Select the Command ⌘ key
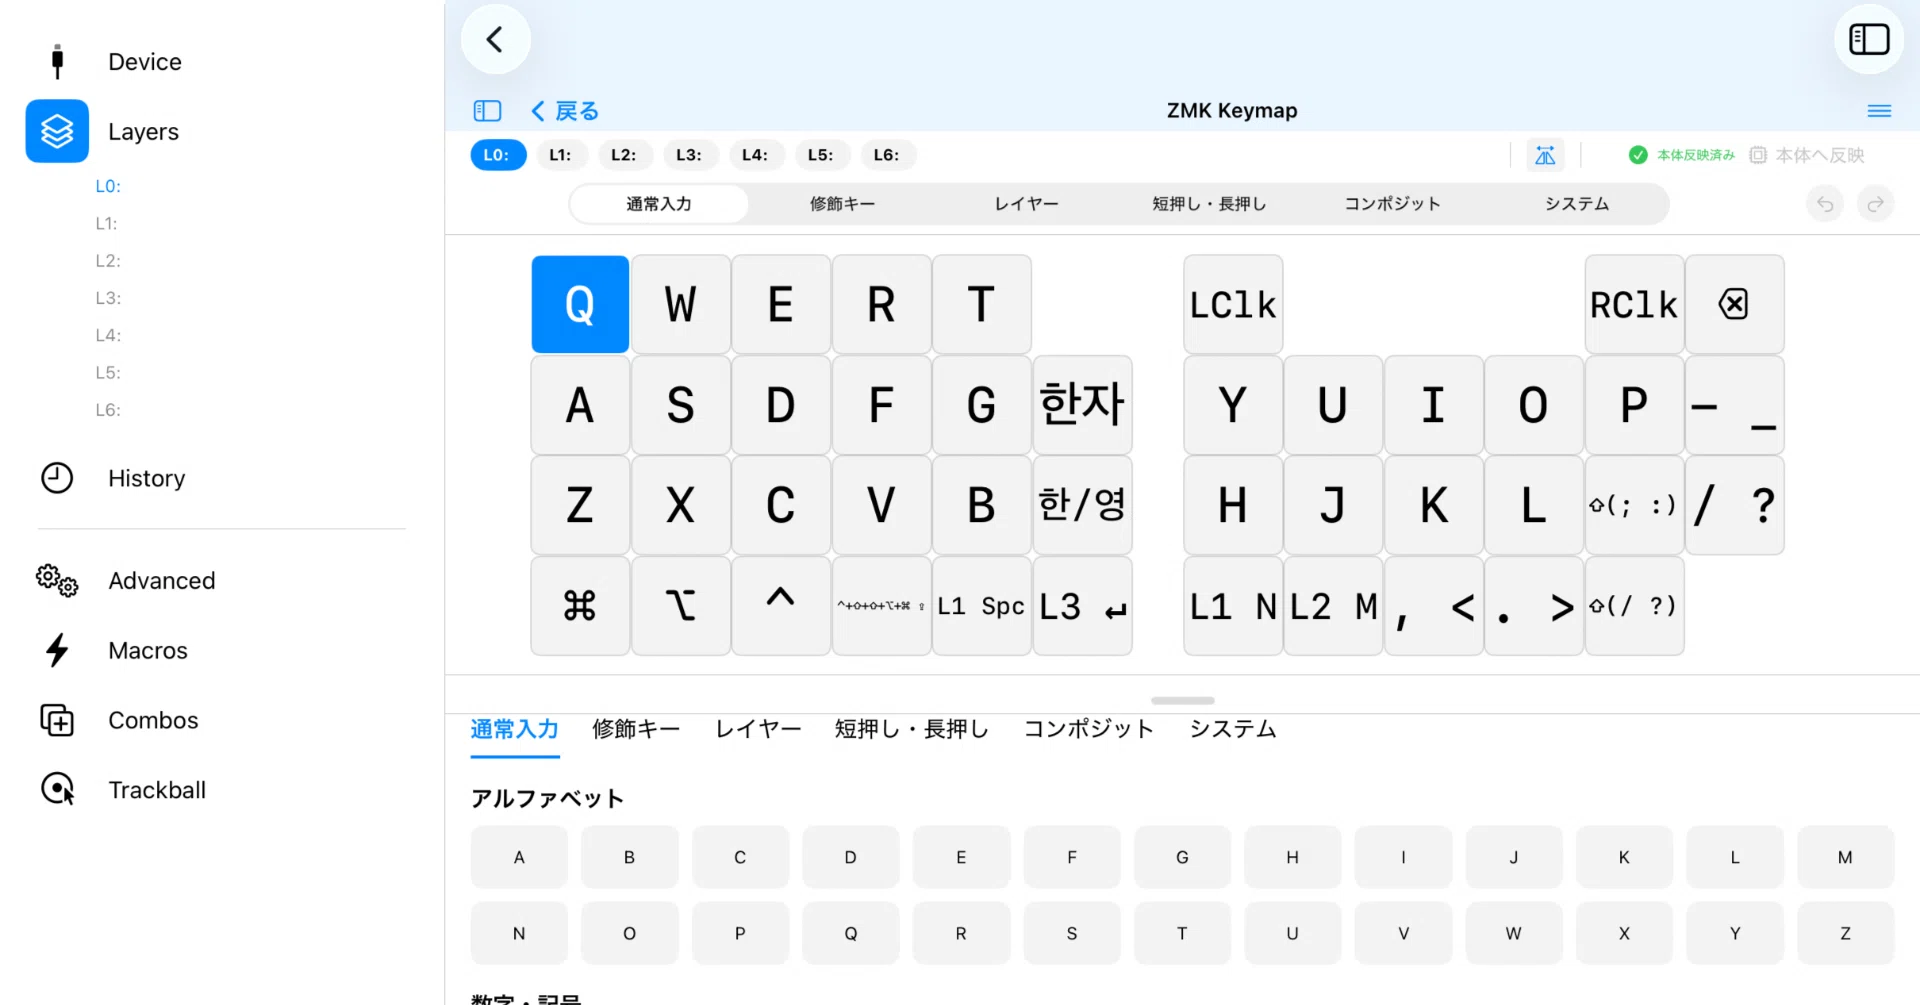The width and height of the screenshot is (1920, 1005). coord(580,605)
